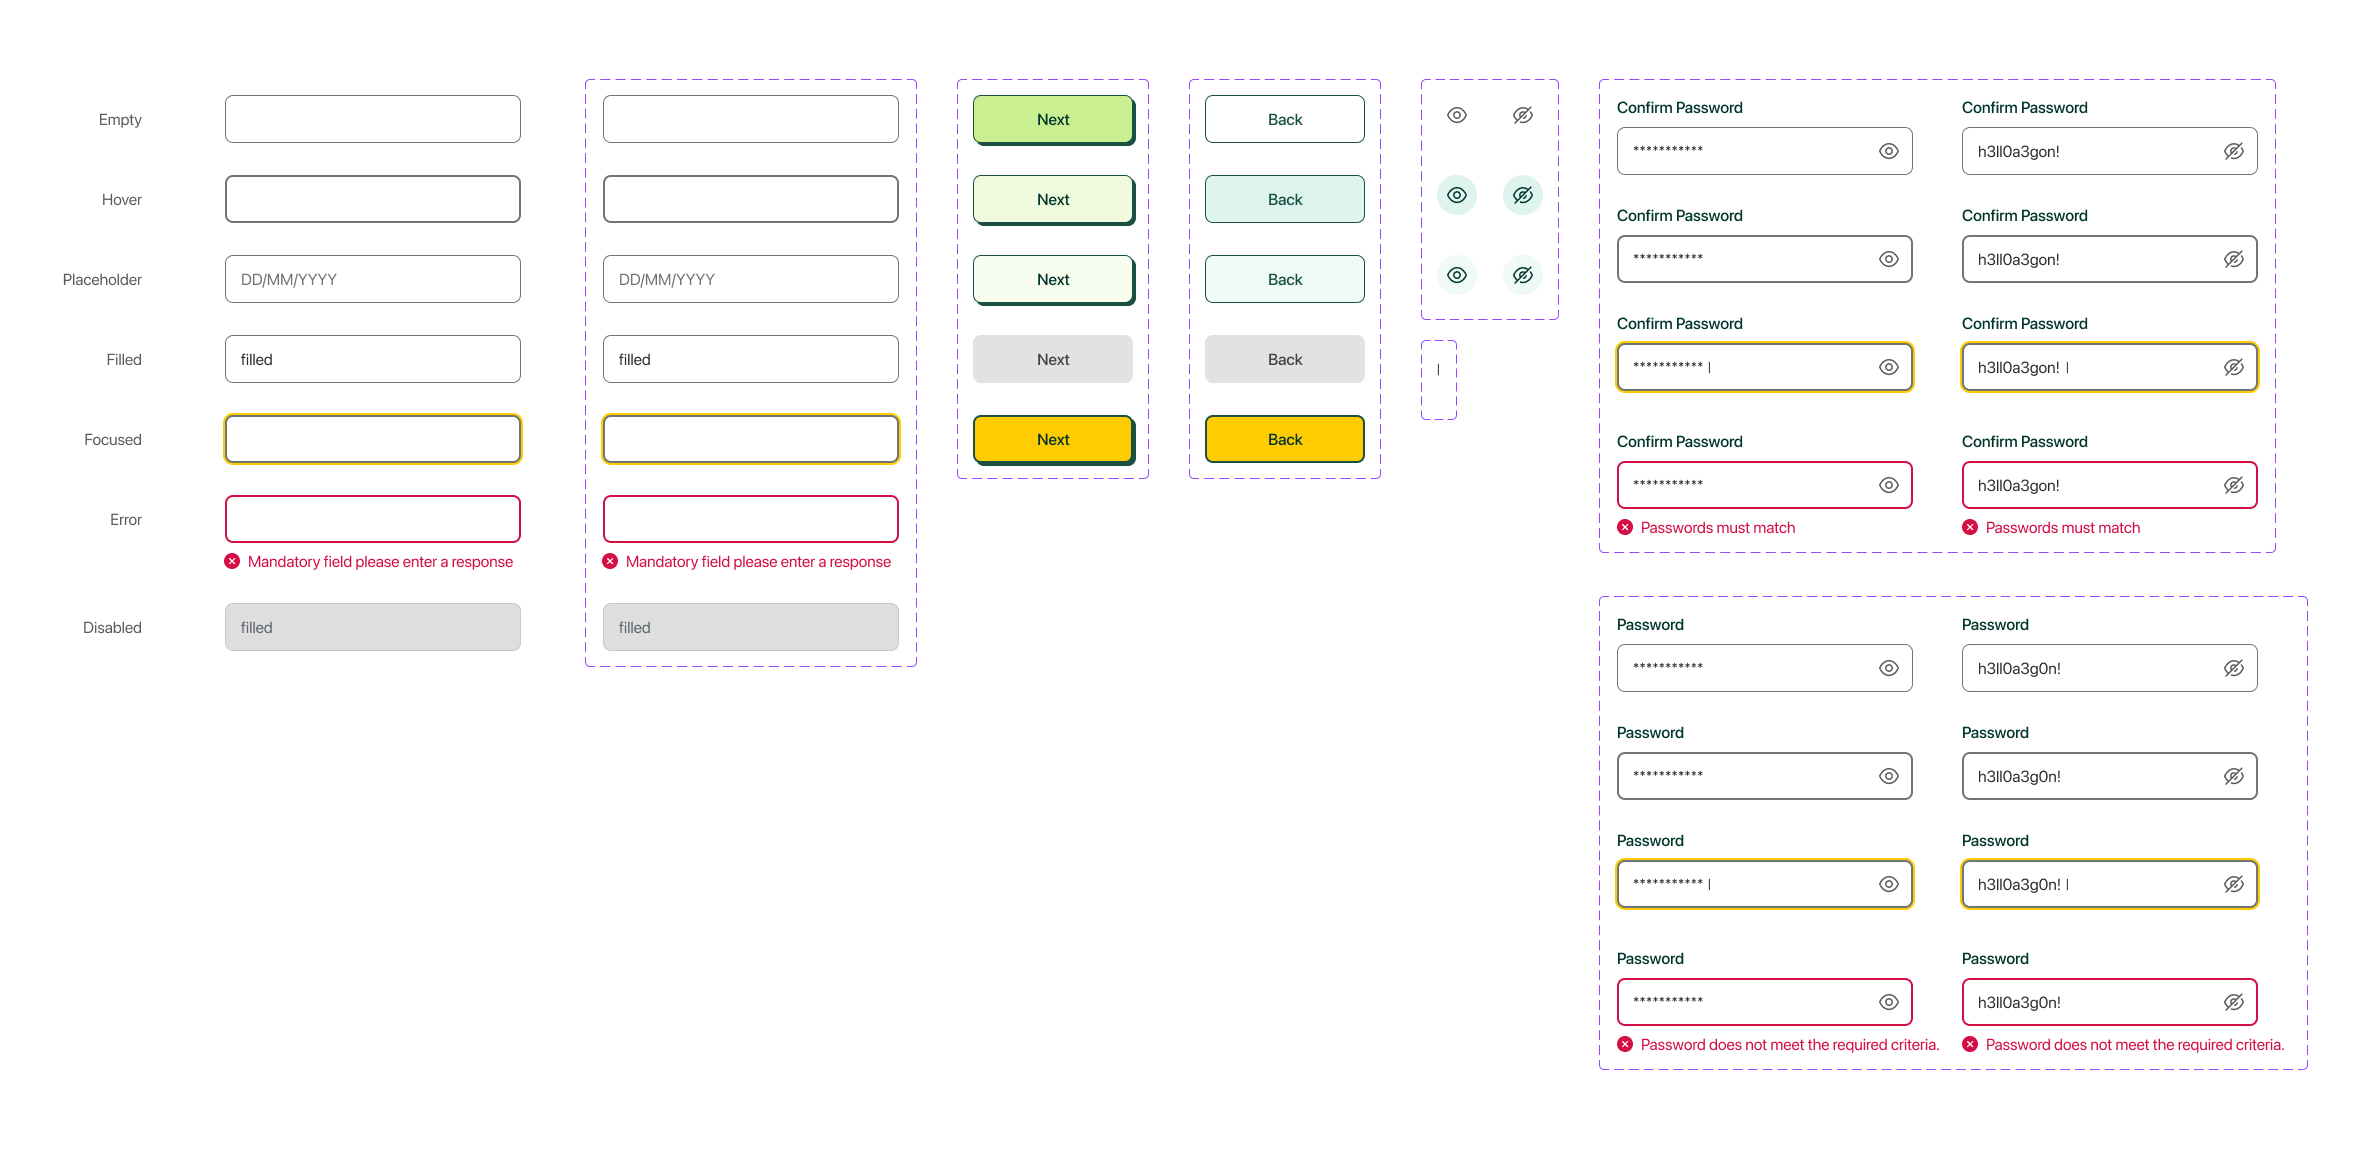The height and width of the screenshot is (1150, 2370).
Task: Click the bright green default Next button
Action: pos(1052,119)
